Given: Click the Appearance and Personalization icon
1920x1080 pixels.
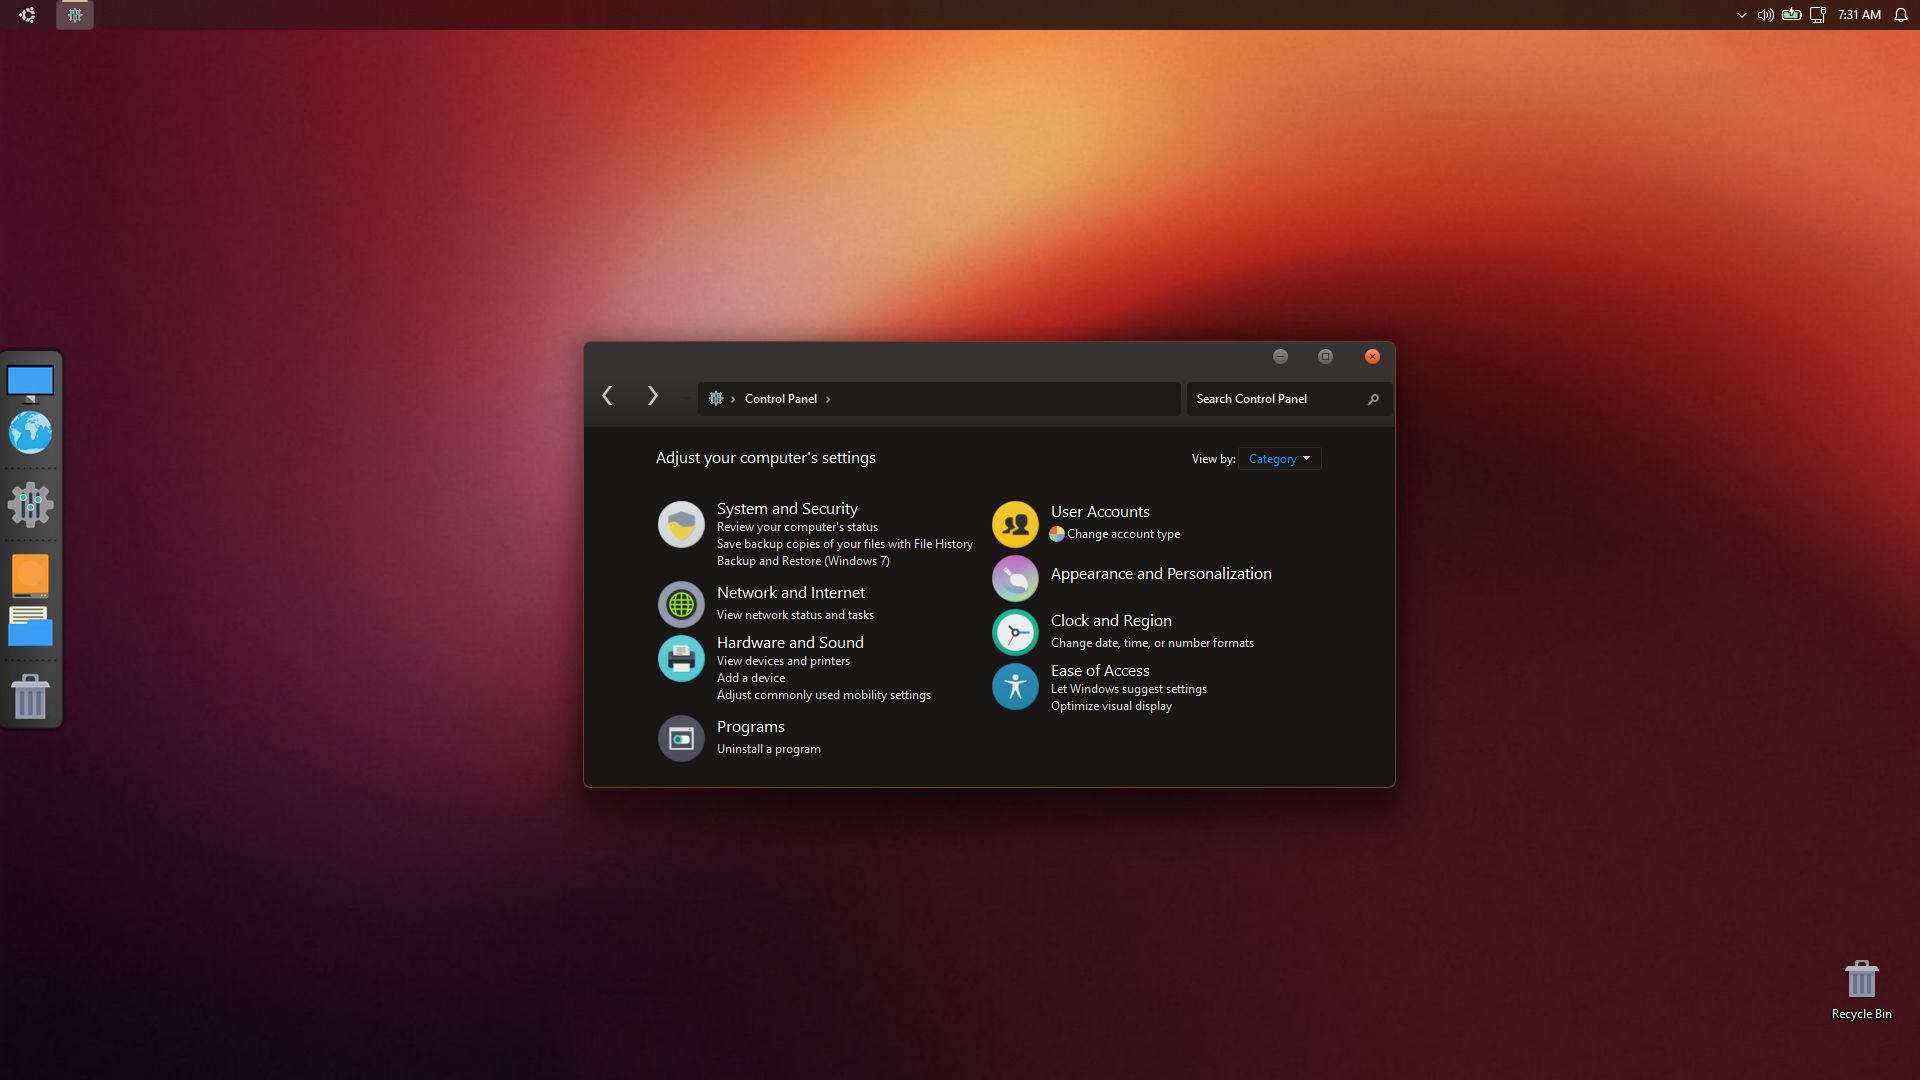Looking at the screenshot, I should tap(1015, 578).
